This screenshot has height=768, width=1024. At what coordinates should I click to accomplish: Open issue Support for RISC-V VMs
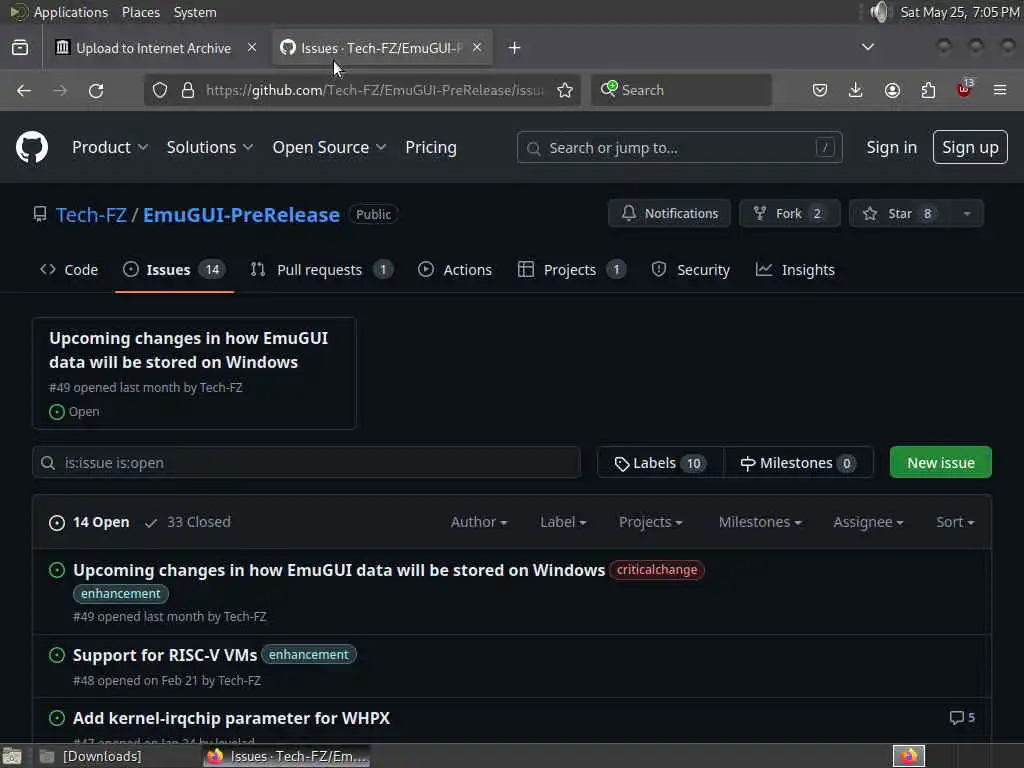tap(165, 655)
